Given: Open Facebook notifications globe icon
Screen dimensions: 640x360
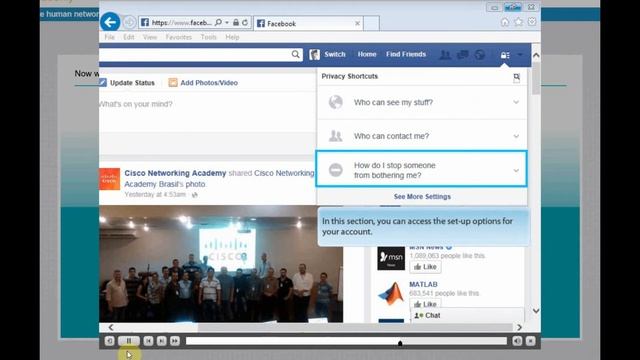Looking at the screenshot, I should coord(480,55).
